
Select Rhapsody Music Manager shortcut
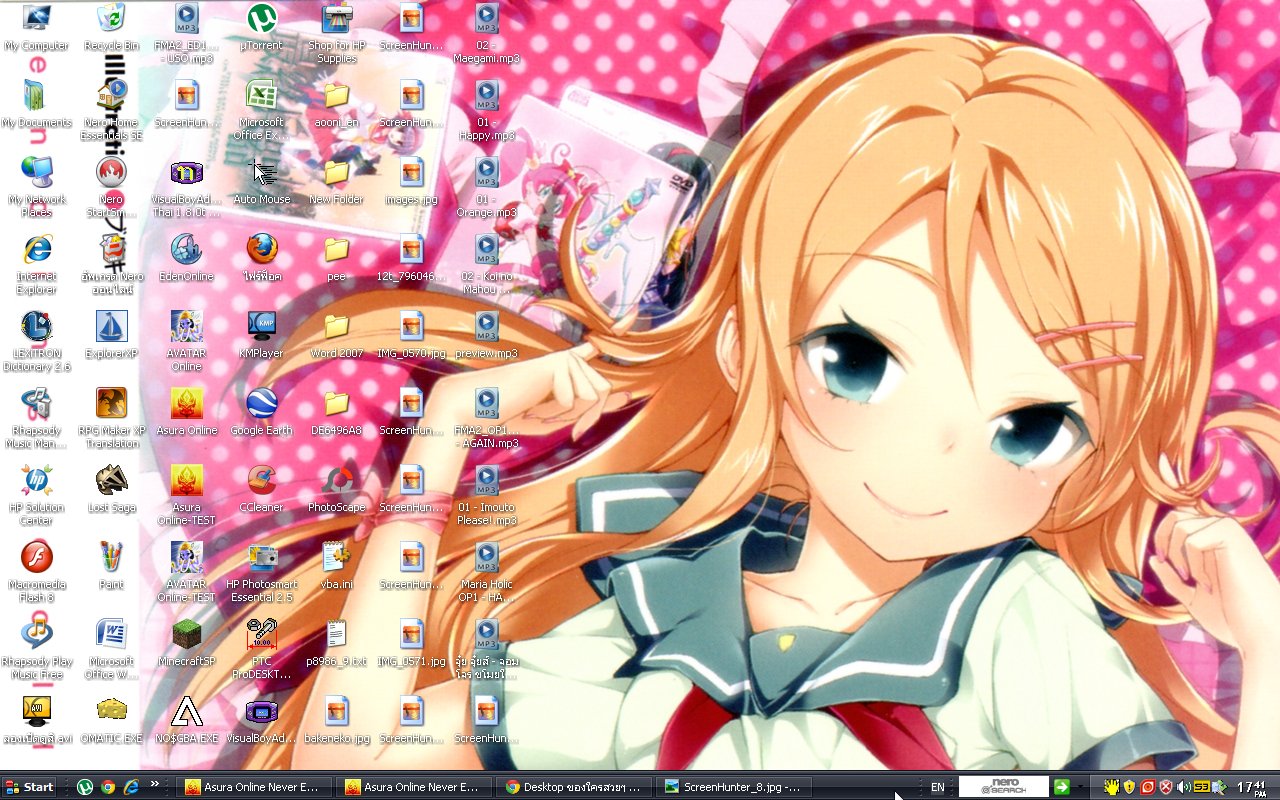(36, 418)
